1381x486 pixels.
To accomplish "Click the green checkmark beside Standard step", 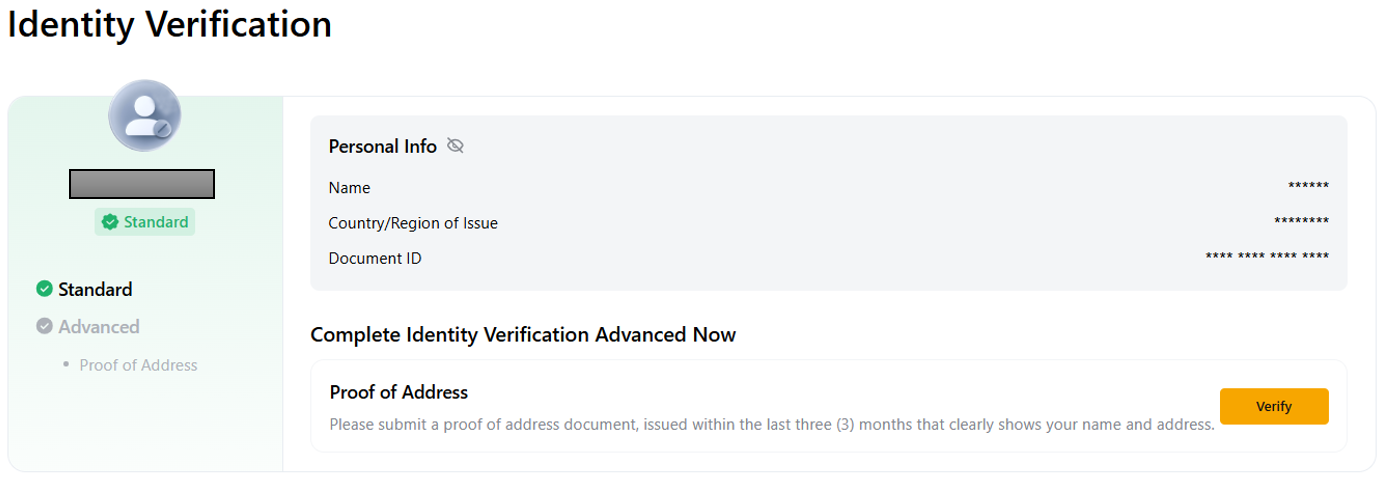I will click(x=44, y=289).
